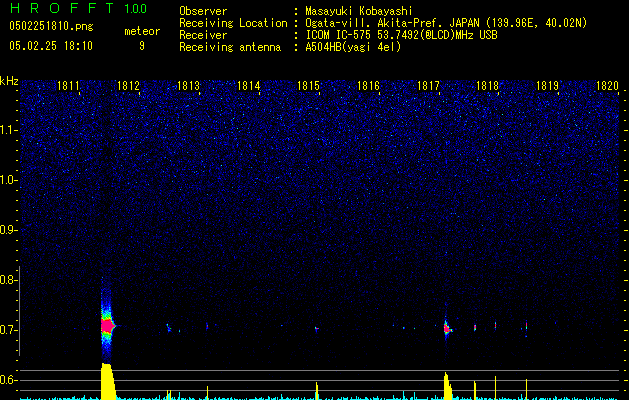Screen dimensions: 629x400
Task: Click the kHz axis unit label
Action: (9, 81)
